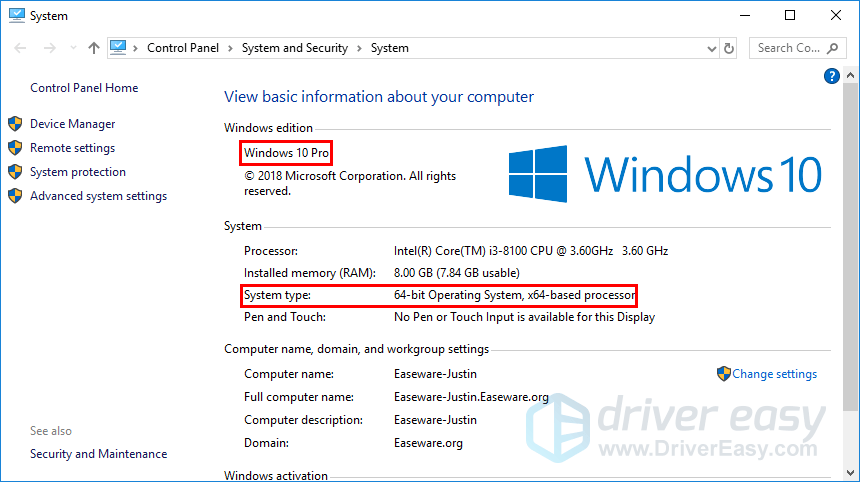Close the System window
Screen dimensions: 860x482
(835, 15)
